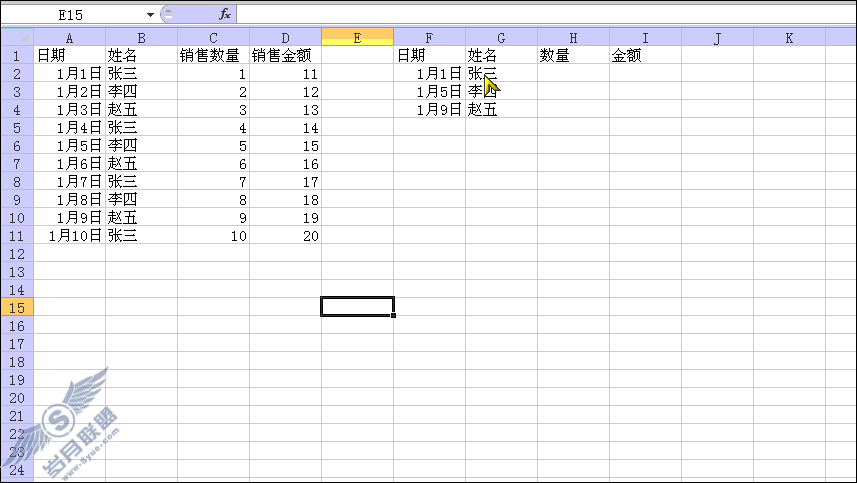
Task: Click cell F1 containing 日期
Action: coord(430,55)
